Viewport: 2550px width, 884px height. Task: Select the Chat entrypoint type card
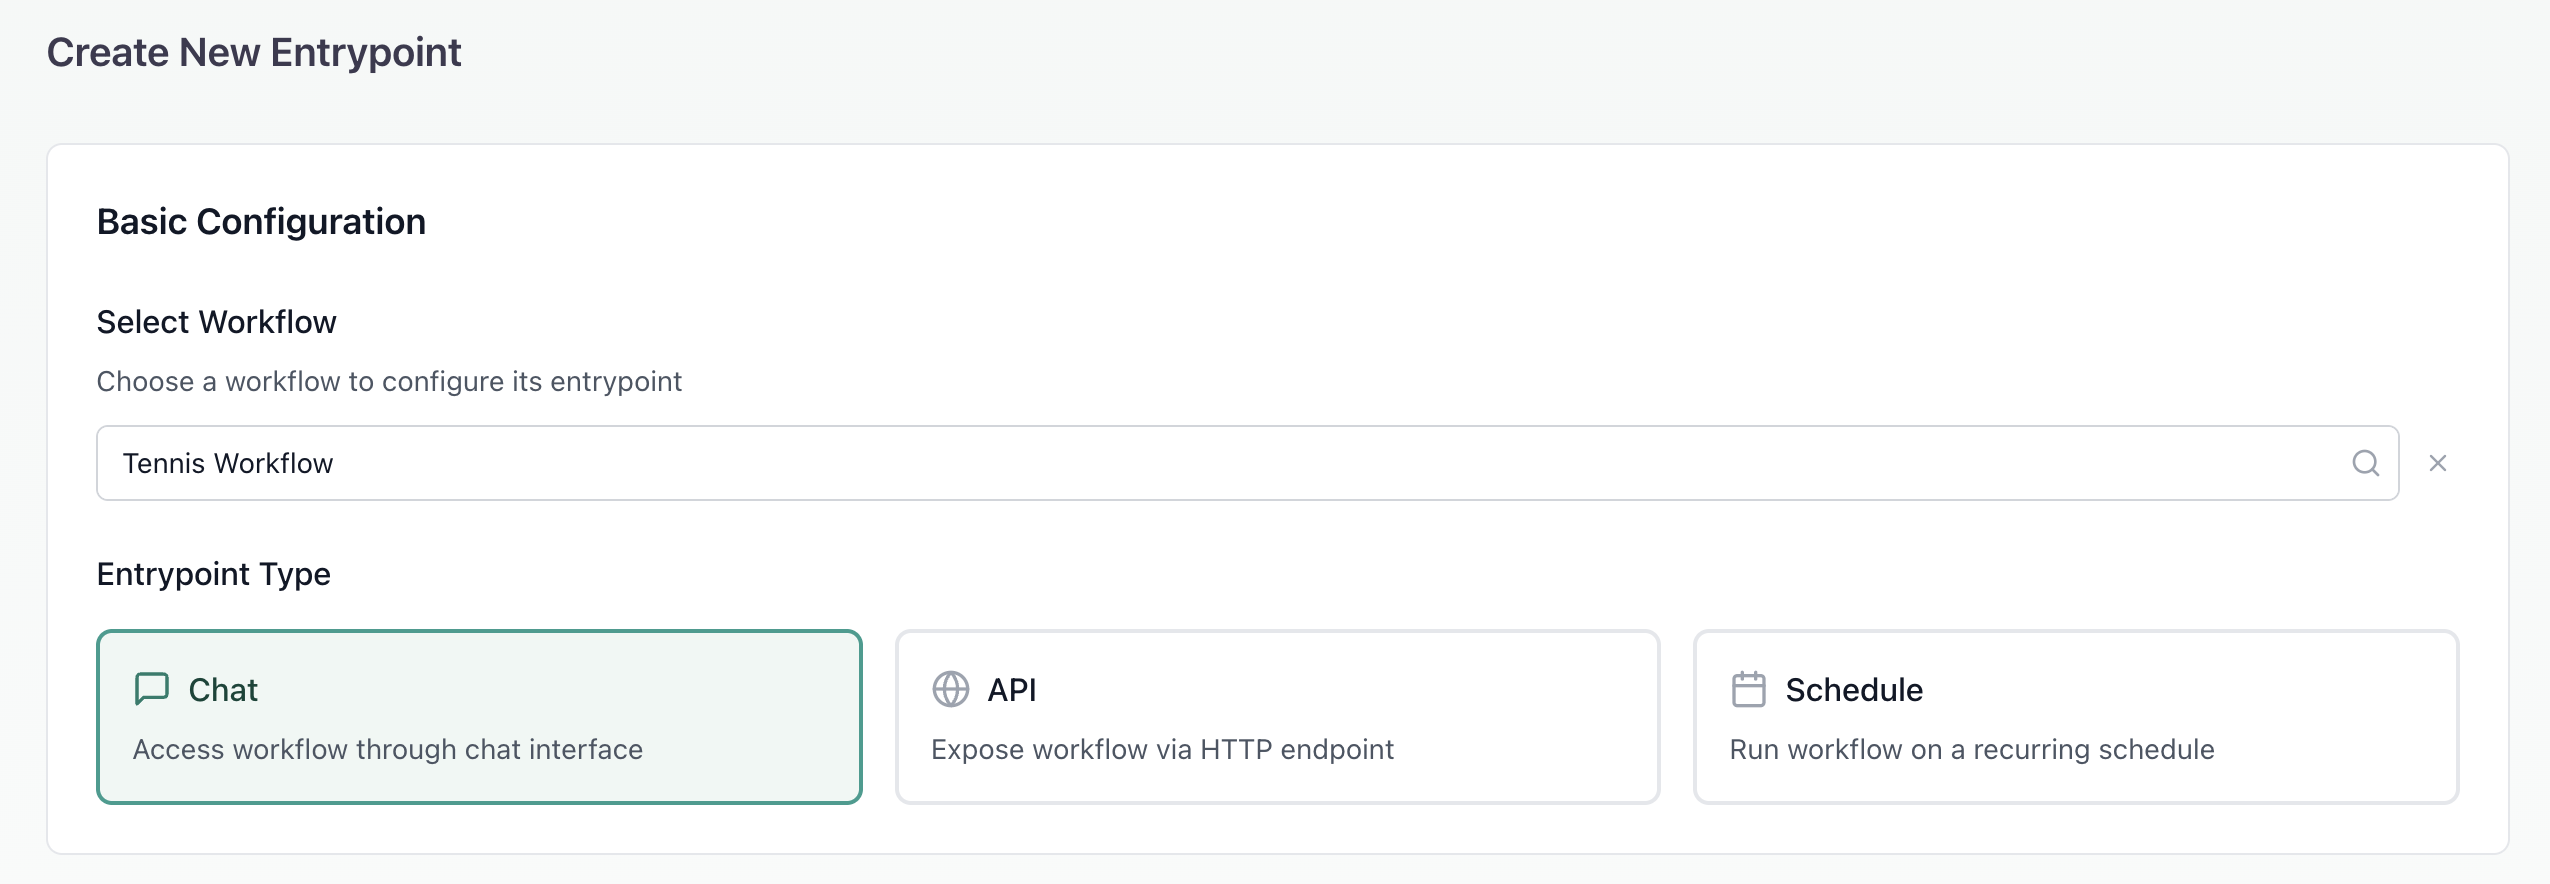(479, 716)
